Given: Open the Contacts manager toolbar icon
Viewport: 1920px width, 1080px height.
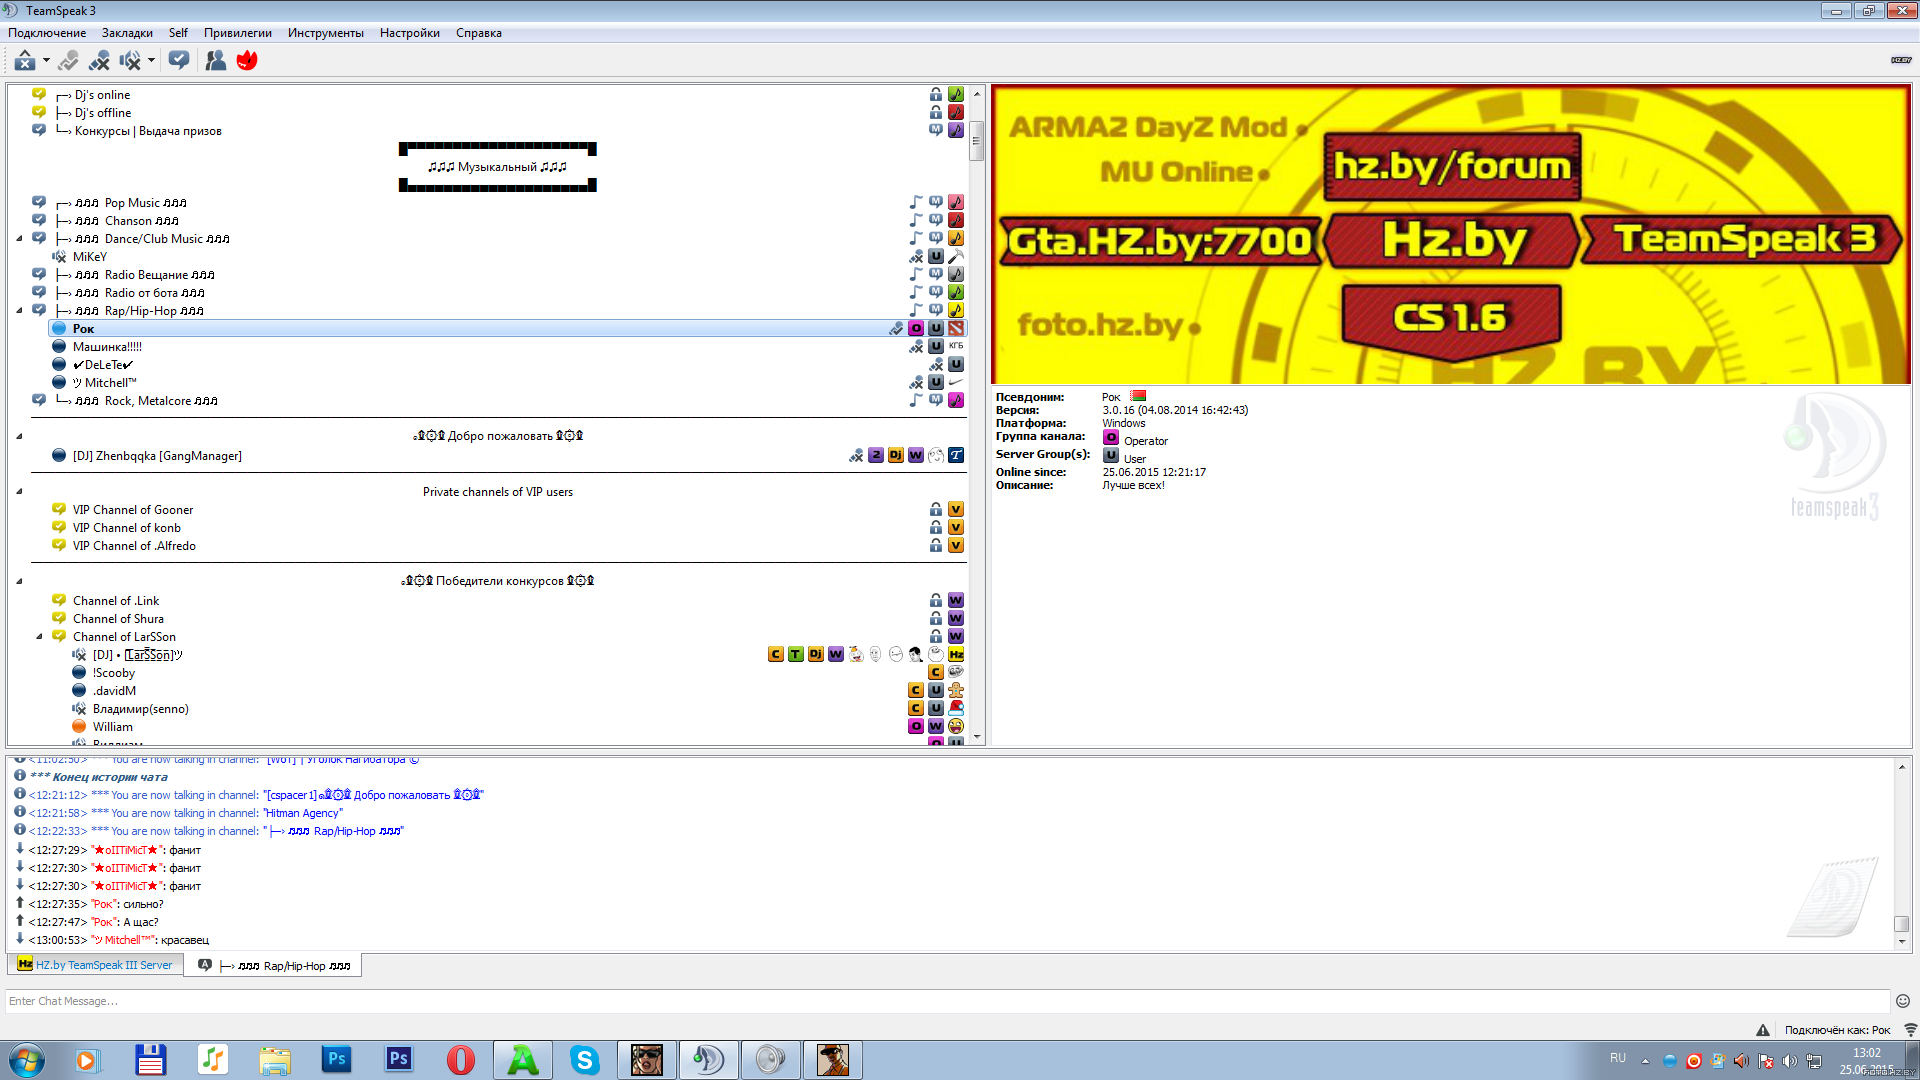Looking at the screenshot, I should pos(215,61).
